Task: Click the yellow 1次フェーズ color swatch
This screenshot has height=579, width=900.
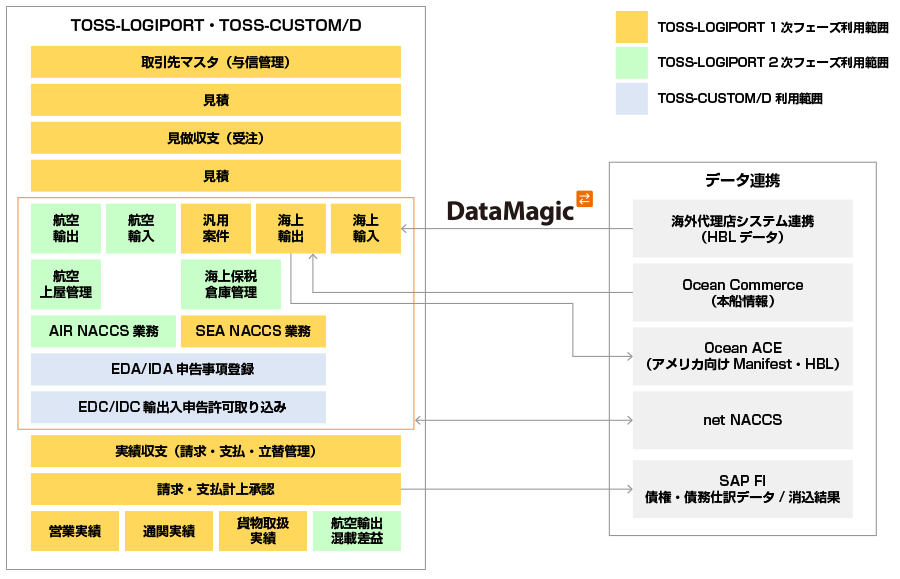Action: 632,25
